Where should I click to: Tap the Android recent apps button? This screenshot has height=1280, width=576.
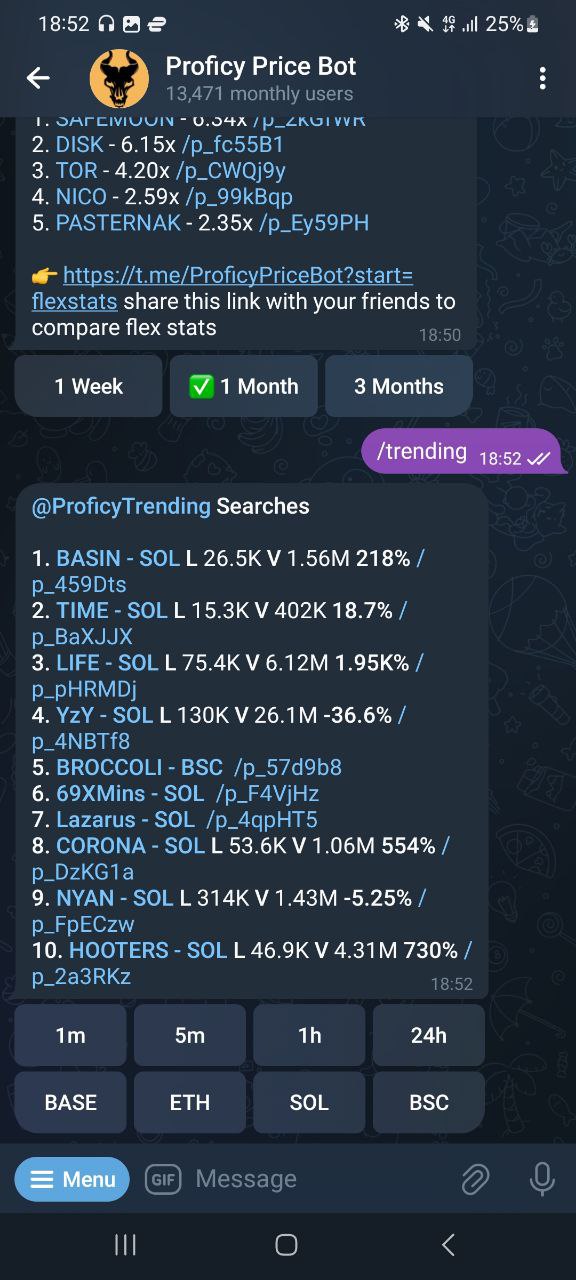point(125,1244)
